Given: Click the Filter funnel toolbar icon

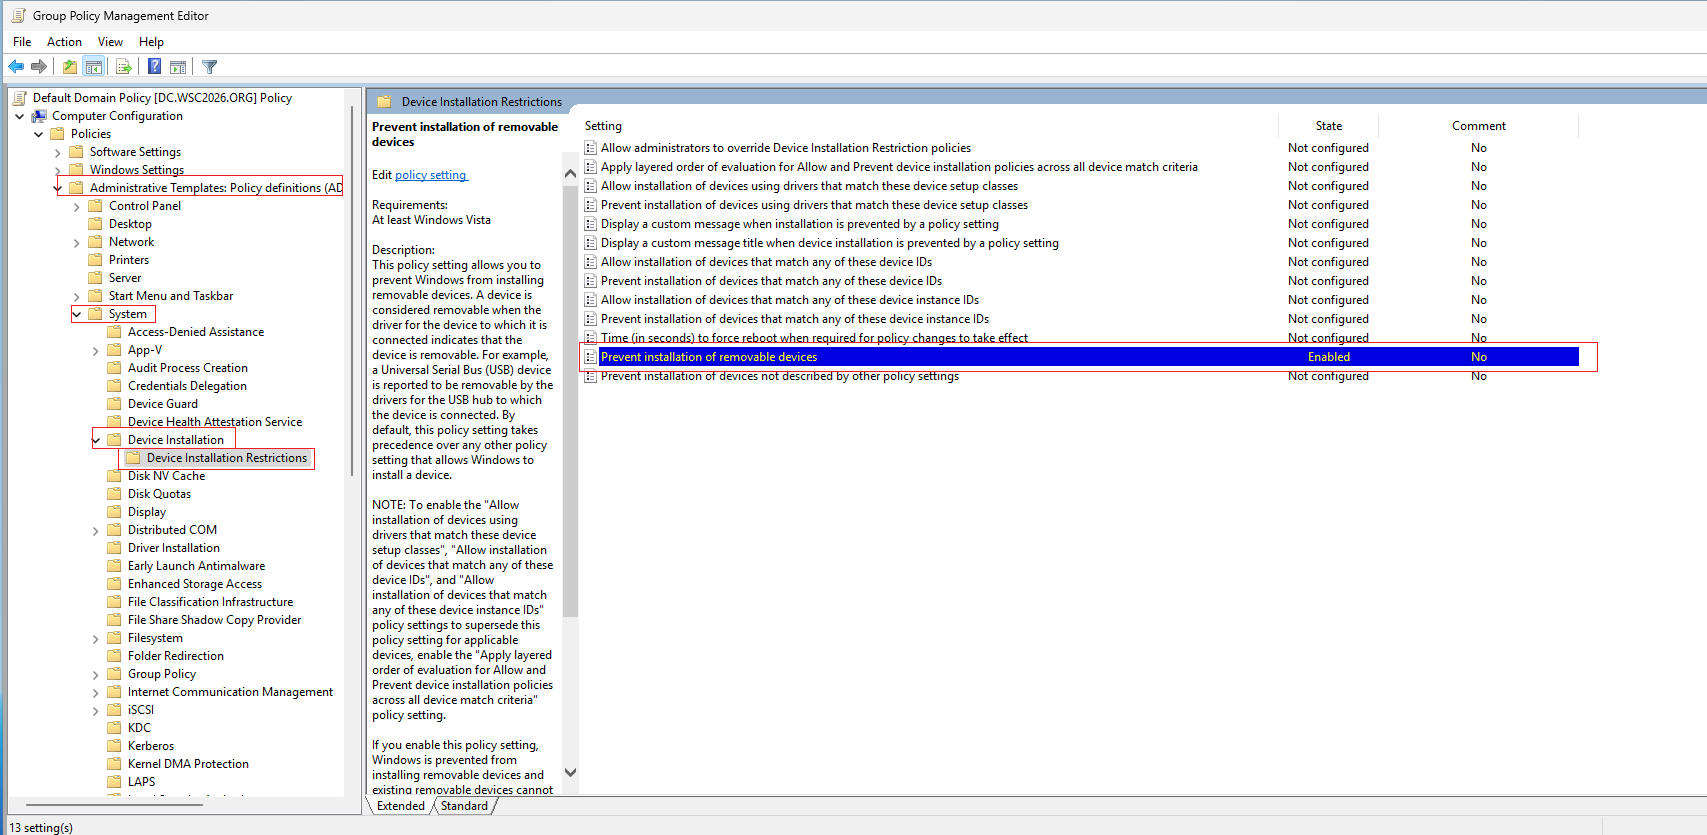Looking at the screenshot, I should (x=209, y=67).
